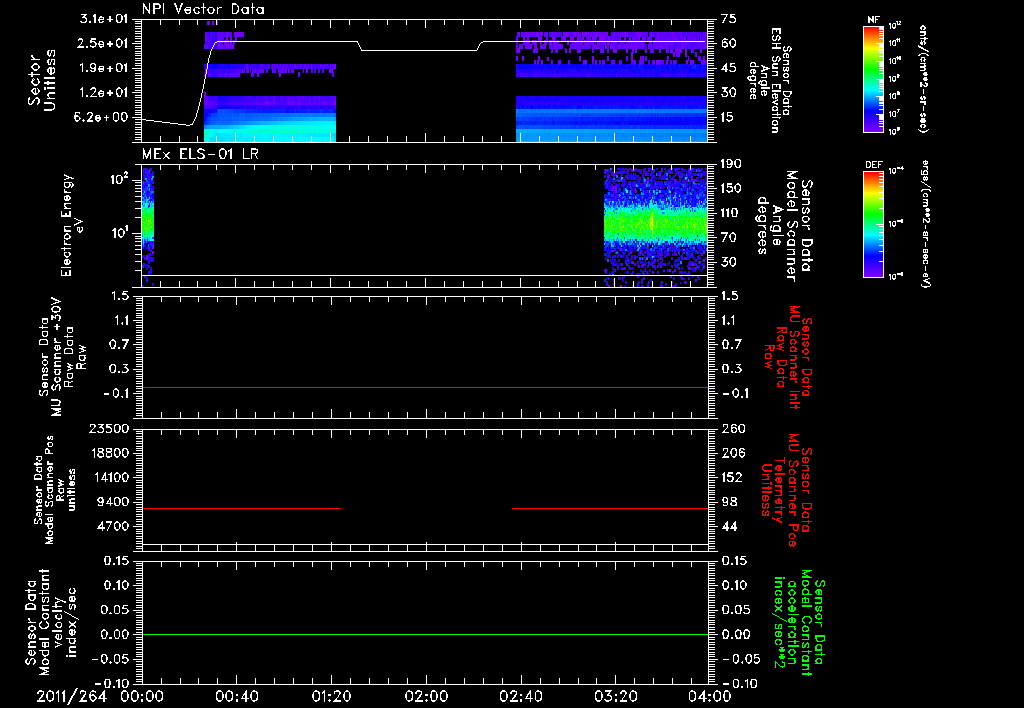Click the "NPI Vector Data" panel title
This screenshot has width=1024, height=708.
[203, 9]
